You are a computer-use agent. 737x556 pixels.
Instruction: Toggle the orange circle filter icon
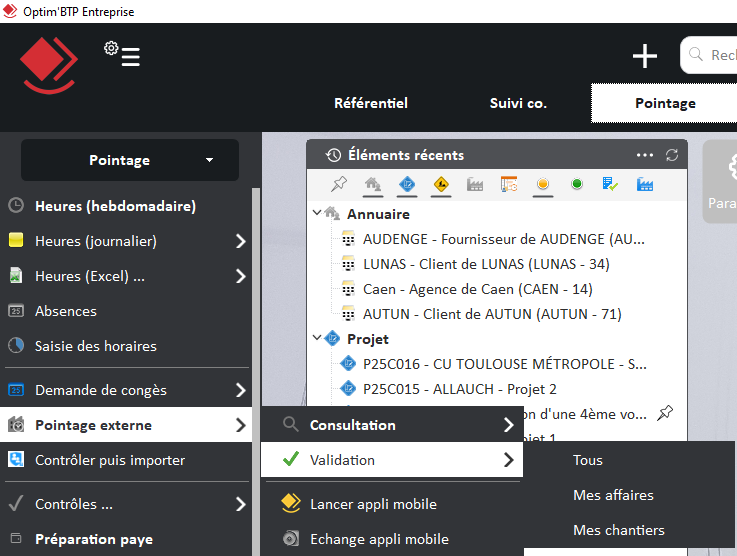543,184
